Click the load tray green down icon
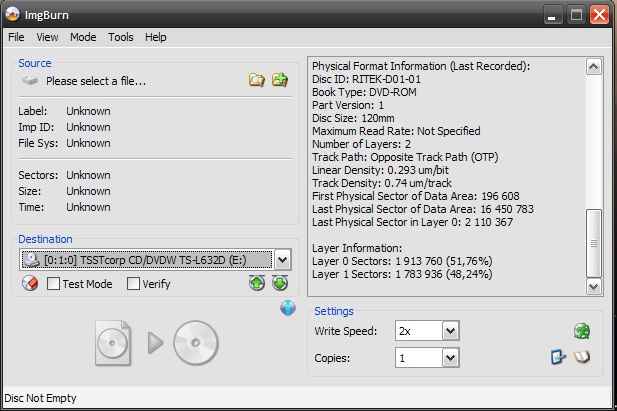This screenshot has width=617, height=411. pos(280,283)
